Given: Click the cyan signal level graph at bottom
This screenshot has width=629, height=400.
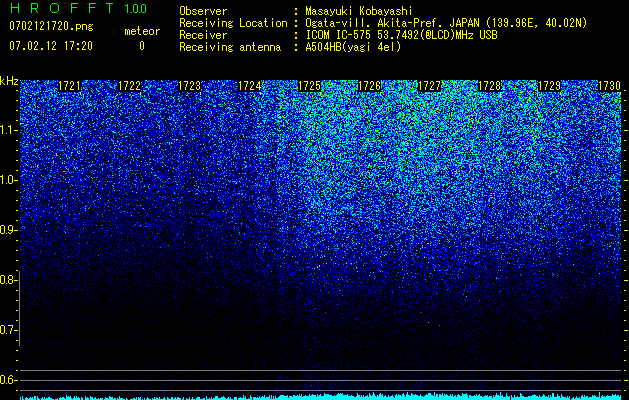Looking at the screenshot, I should [x=321, y=396].
